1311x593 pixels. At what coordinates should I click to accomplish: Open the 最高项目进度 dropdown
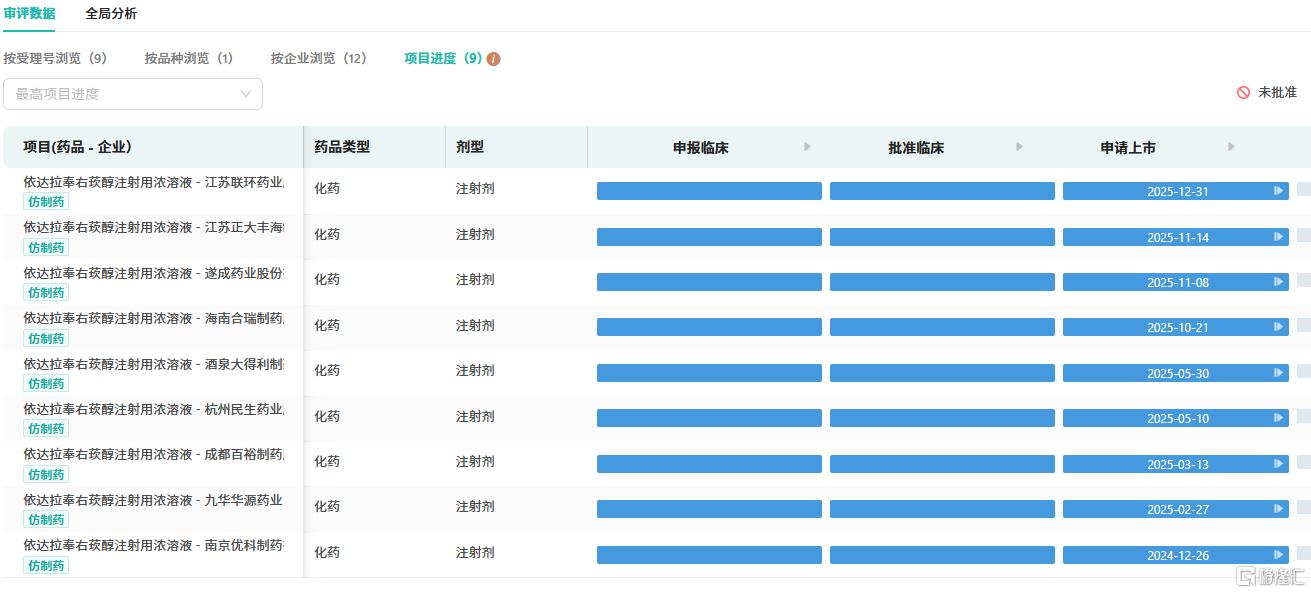click(133, 94)
